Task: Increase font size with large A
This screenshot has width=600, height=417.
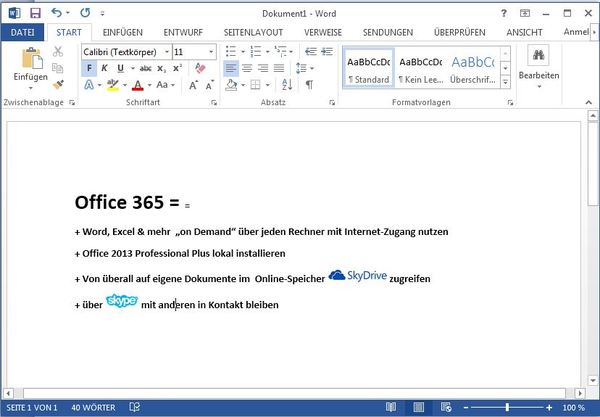Action: pos(194,85)
